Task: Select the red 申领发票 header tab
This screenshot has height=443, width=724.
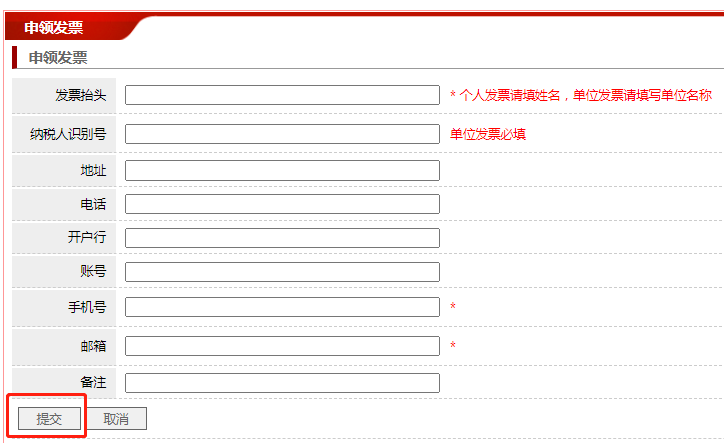Action: (54, 27)
